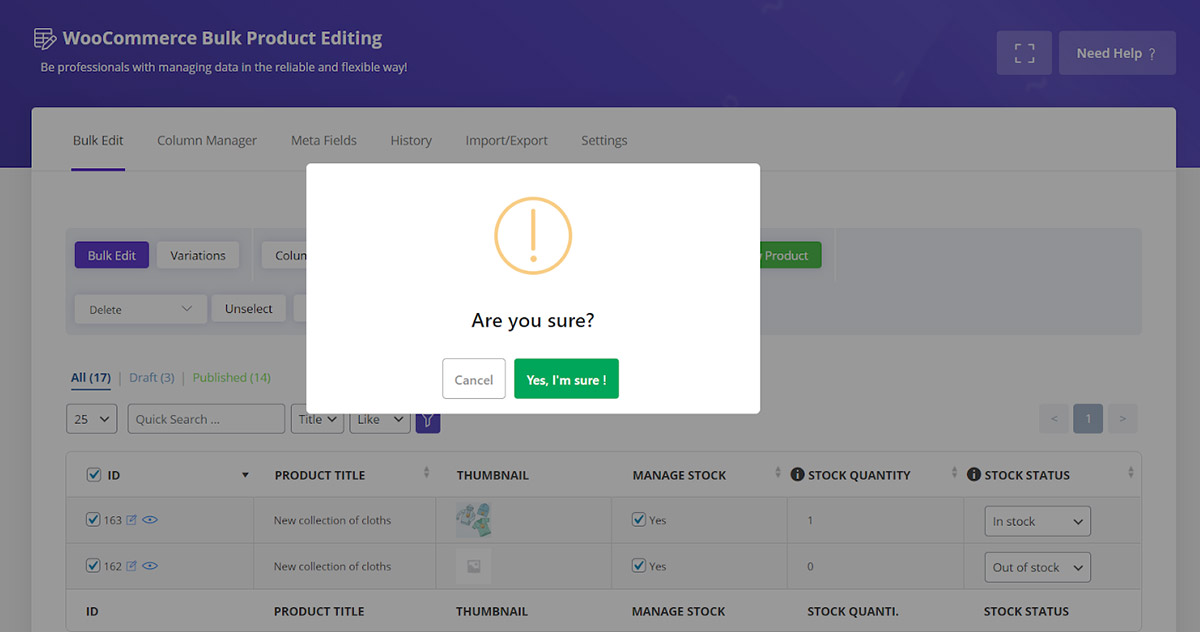Click the WooCommerce Bulk Product Editing logo icon

point(45,39)
